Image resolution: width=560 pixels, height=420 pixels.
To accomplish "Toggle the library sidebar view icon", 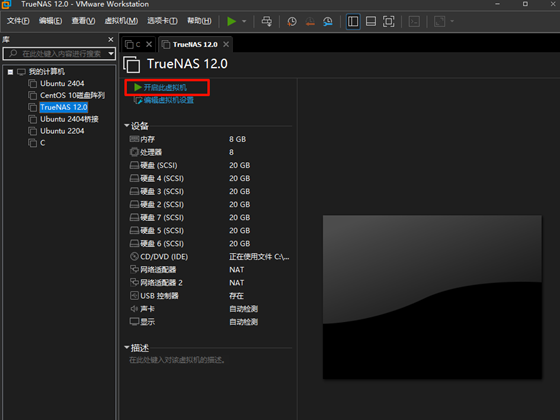I will coord(353,21).
